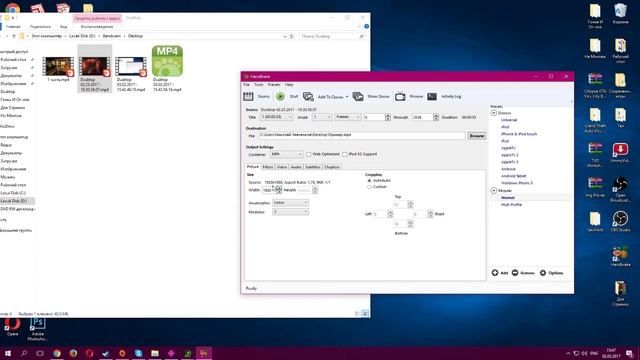Select the Universal preset
The width and height of the screenshot is (640, 360).
pos(509,120)
